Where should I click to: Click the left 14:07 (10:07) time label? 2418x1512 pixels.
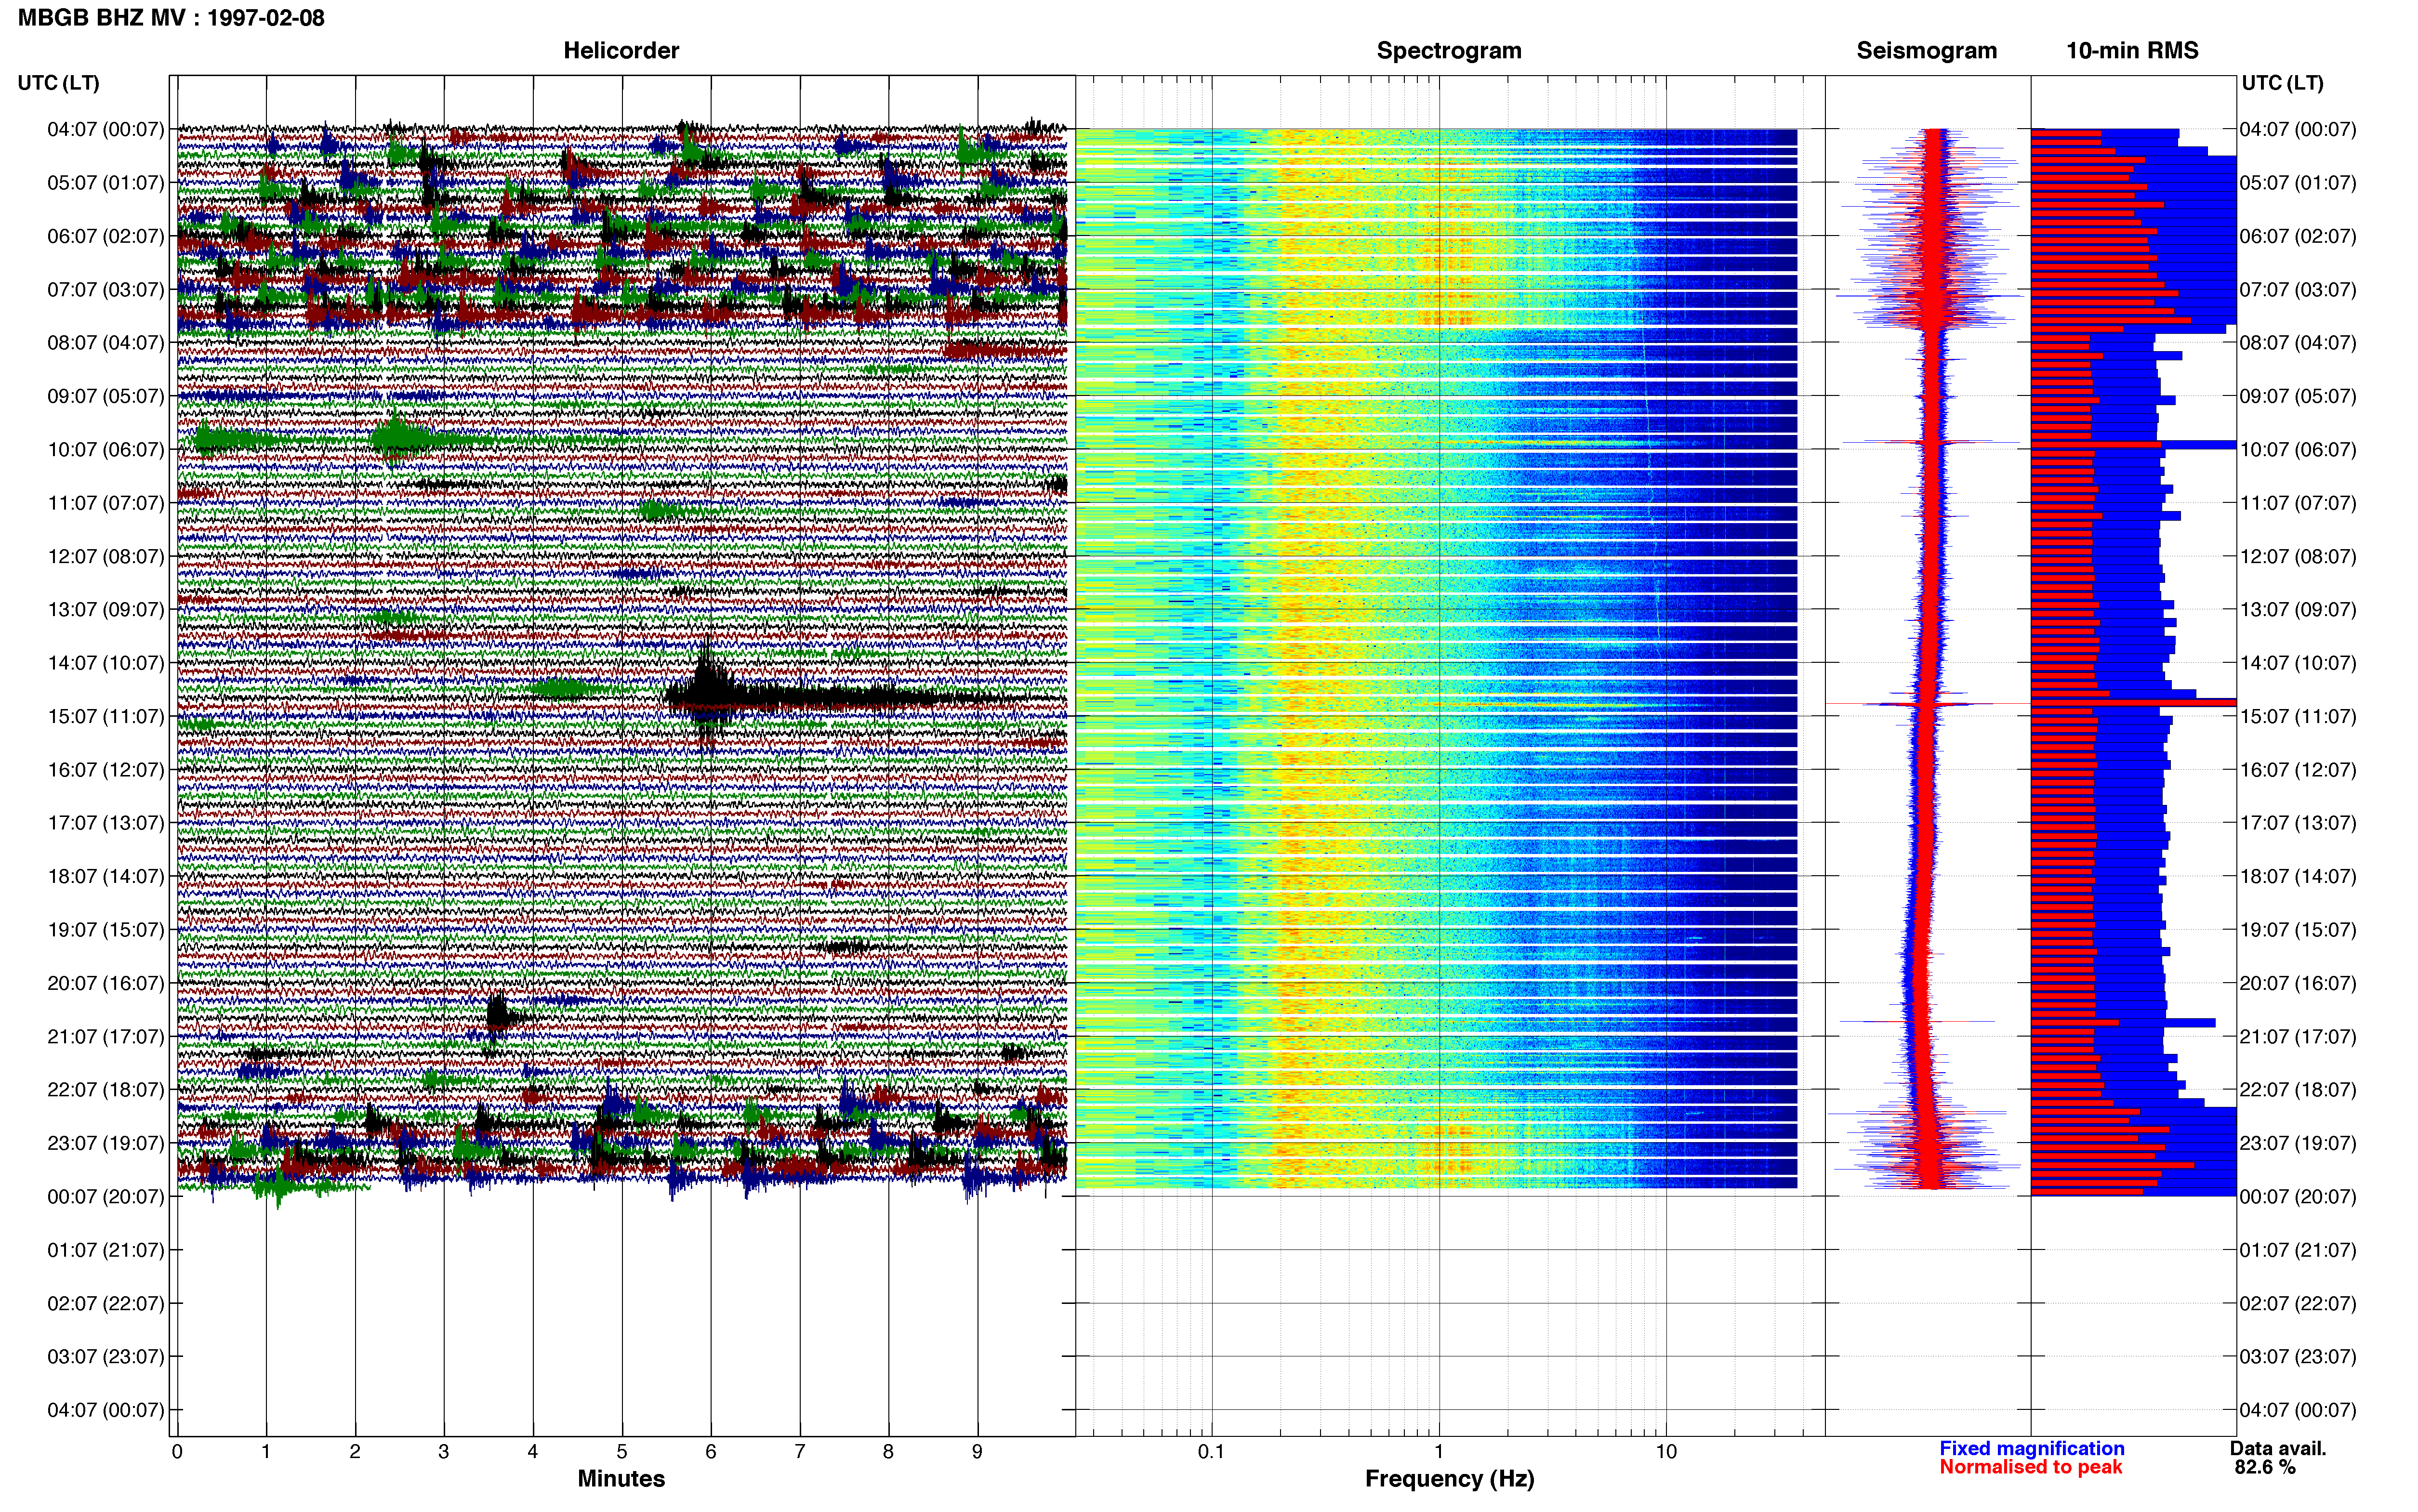105,663
